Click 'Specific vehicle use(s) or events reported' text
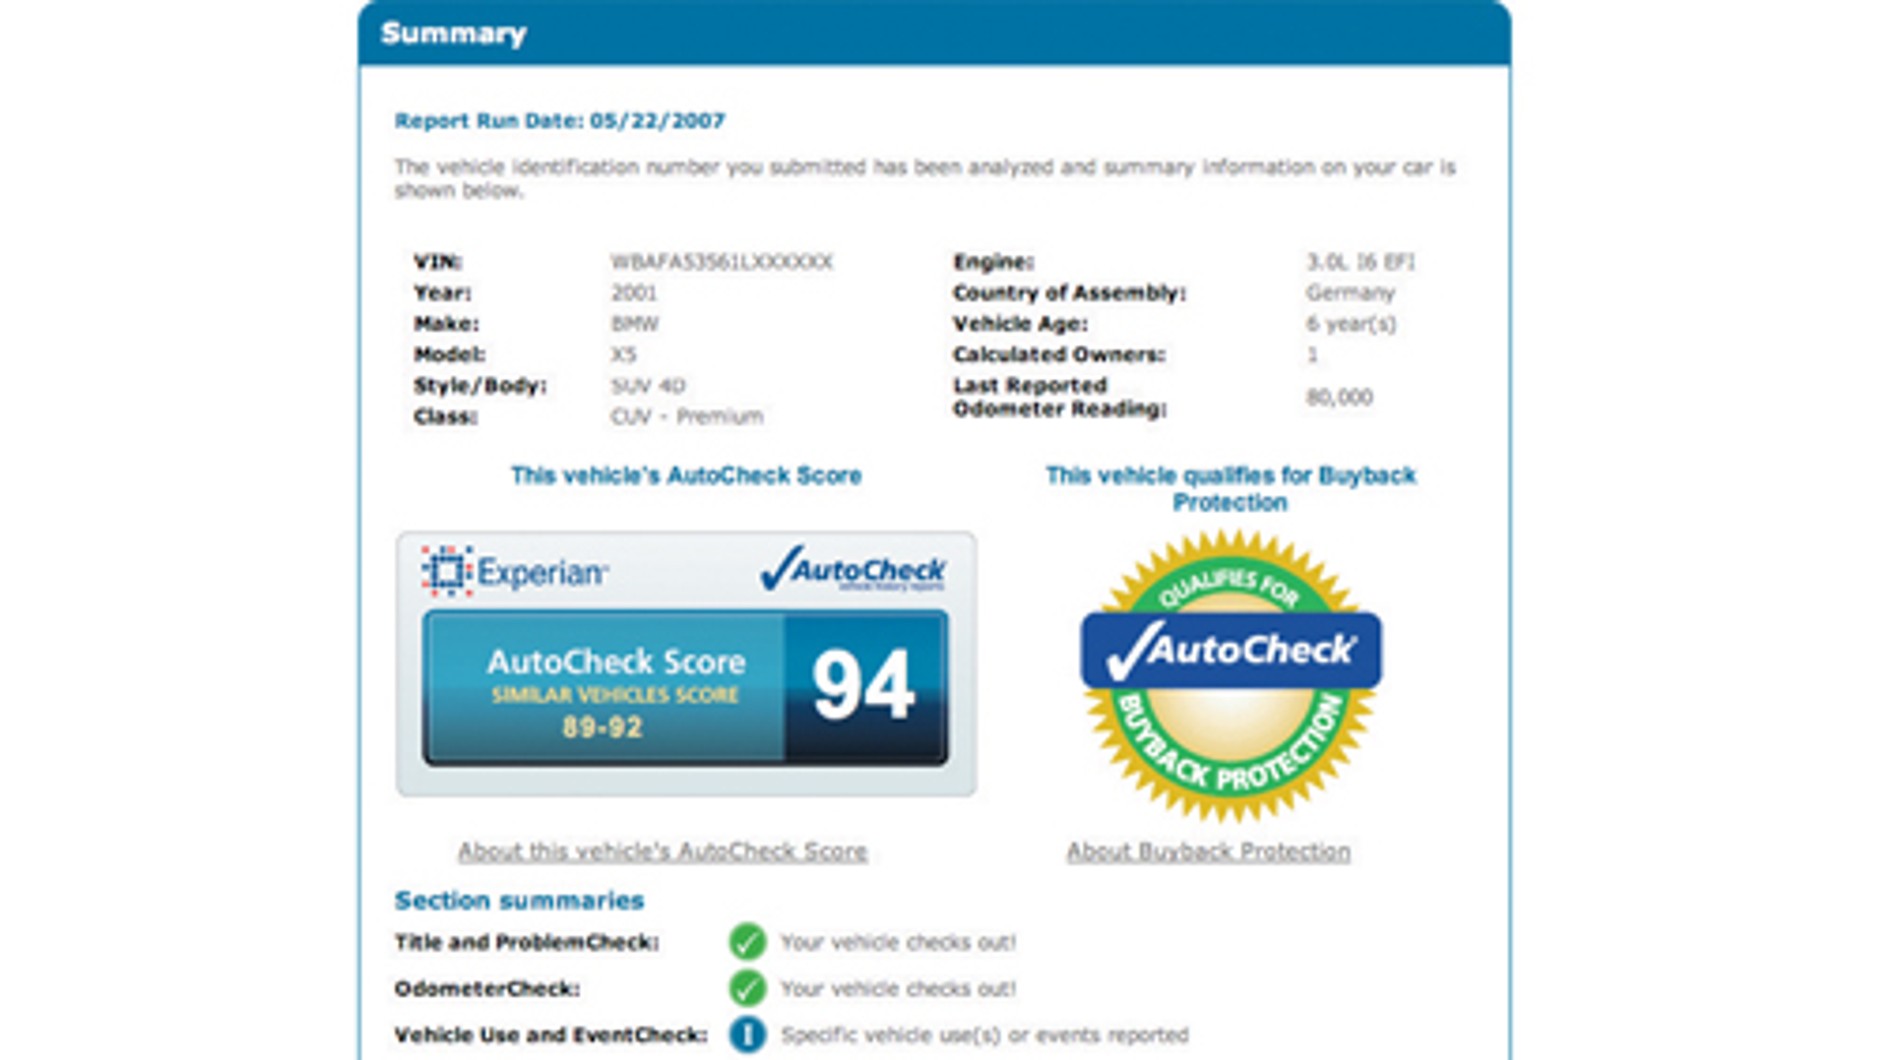This screenshot has height=1060, width=1880. (985, 1034)
